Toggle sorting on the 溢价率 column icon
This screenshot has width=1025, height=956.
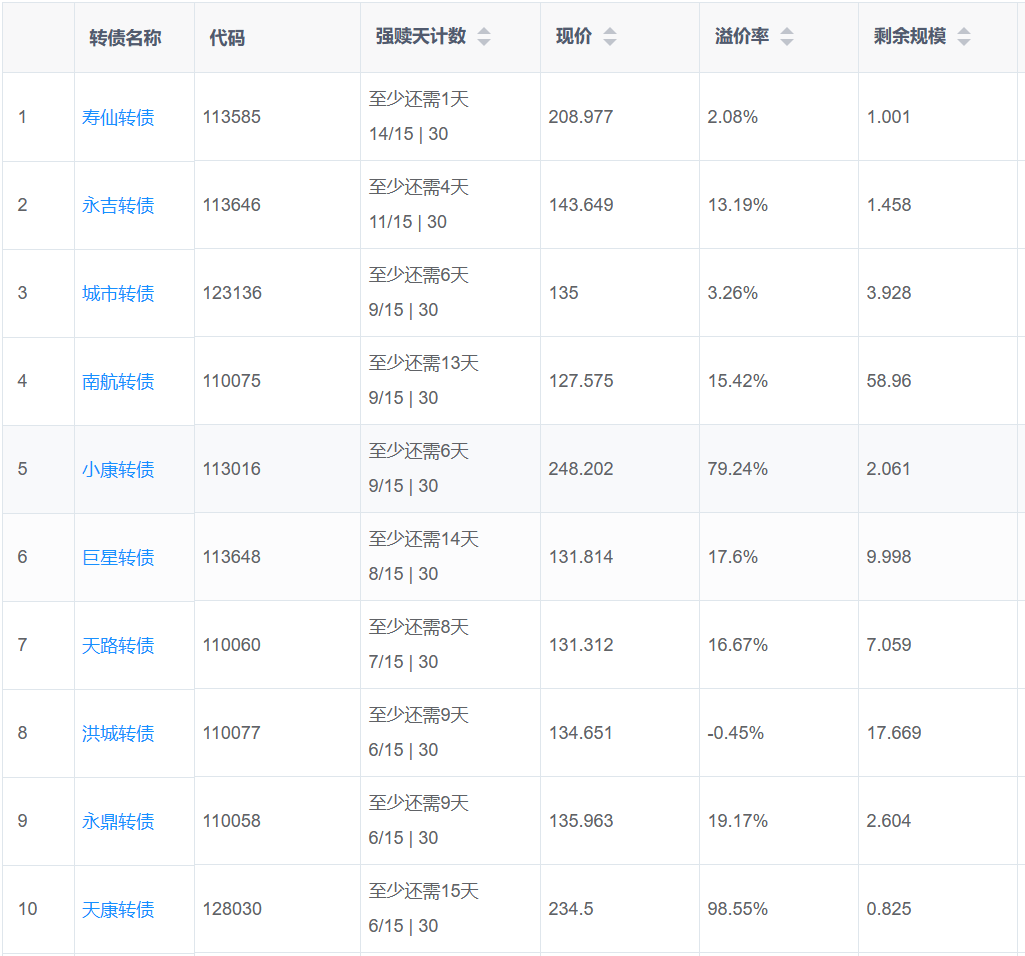[x=787, y=37]
